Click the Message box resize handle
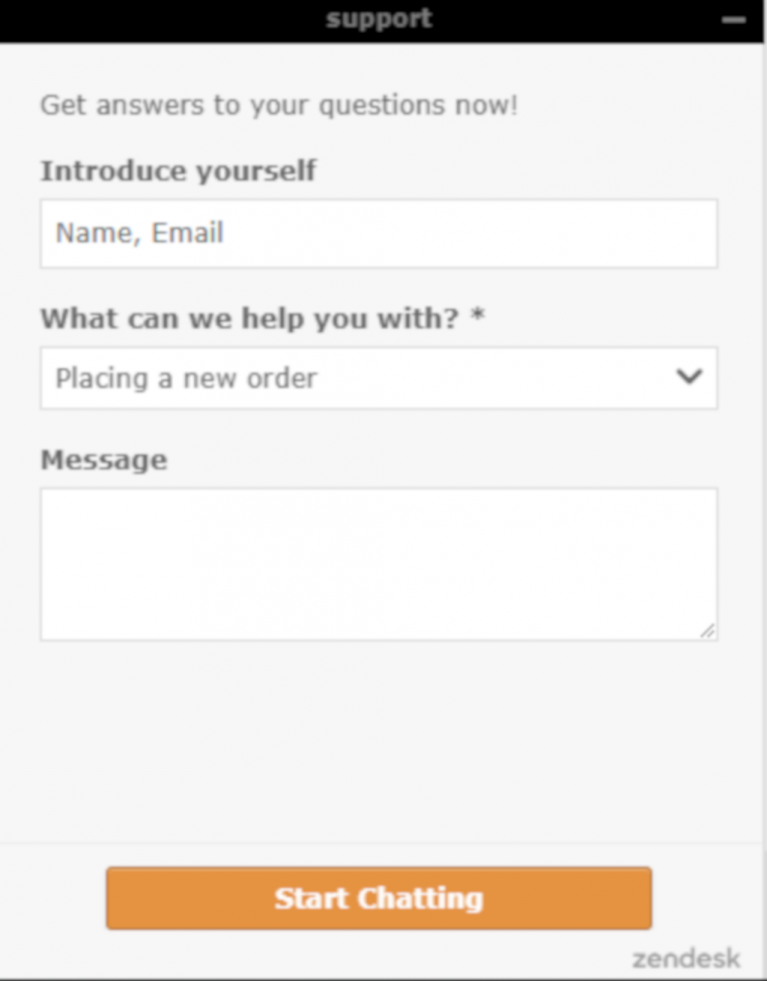 (x=708, y=630)
